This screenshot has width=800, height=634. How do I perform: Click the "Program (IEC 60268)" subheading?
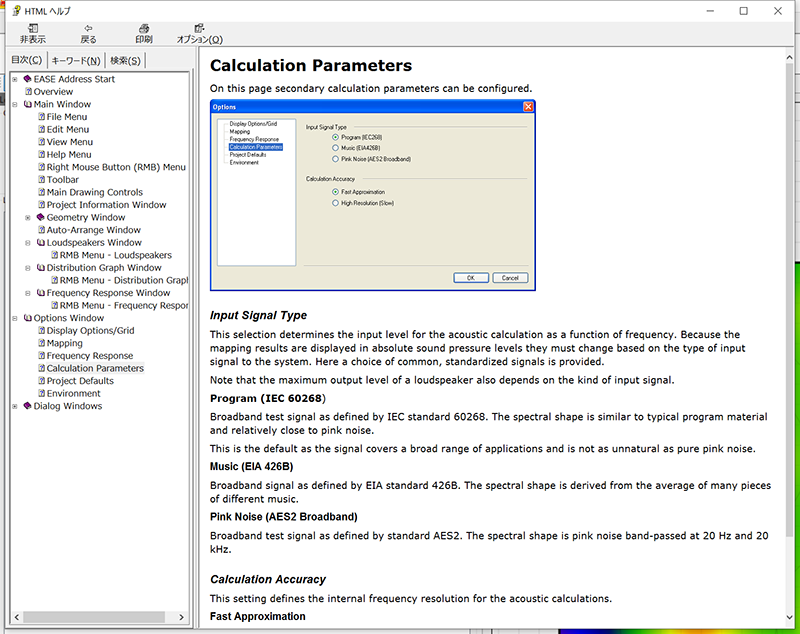pos(268,398)
